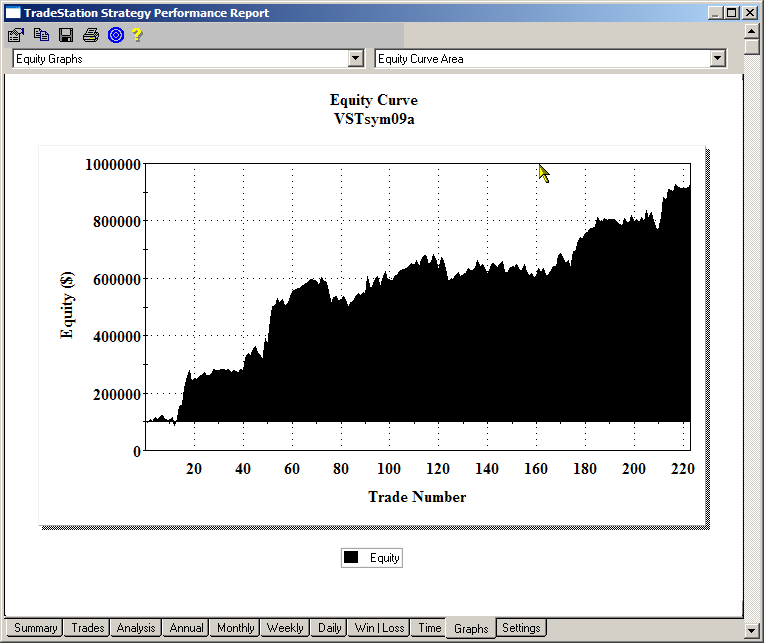Viewport: 764px width, 643px height.
Task: Maximize the Performance Report window
Action: (x=732, y=13)
